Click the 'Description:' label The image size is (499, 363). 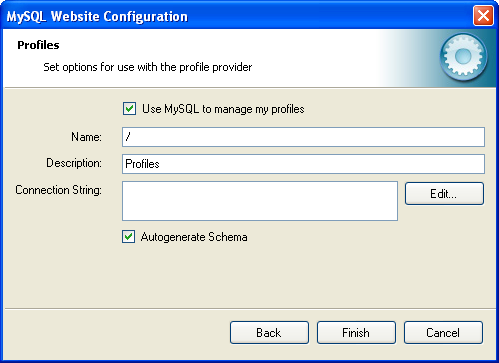(74, 163)
